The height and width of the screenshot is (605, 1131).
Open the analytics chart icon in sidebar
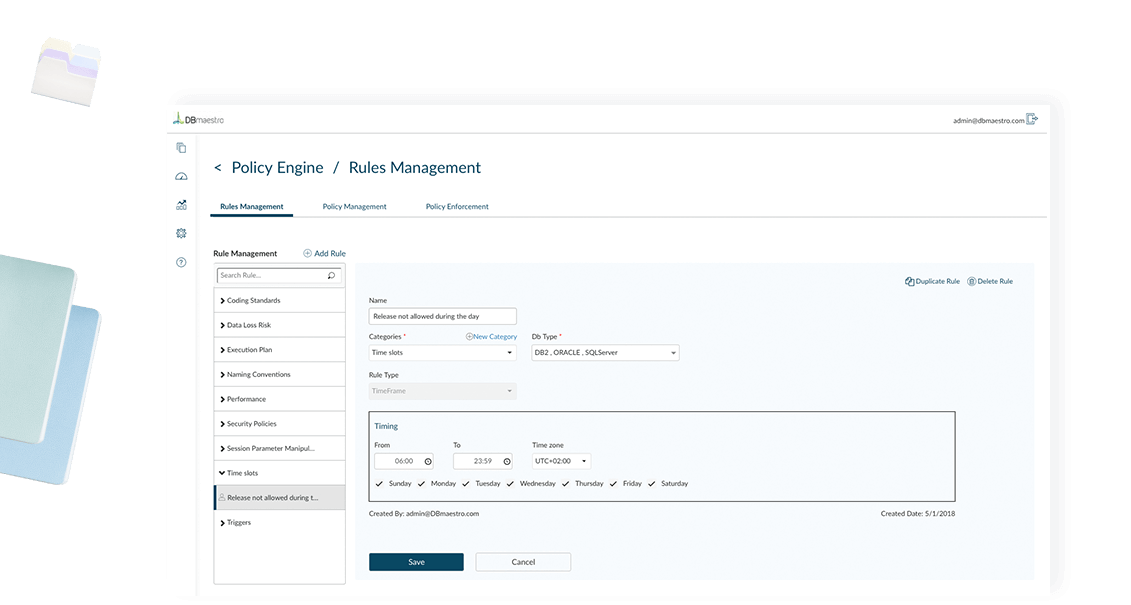(181, 205)
